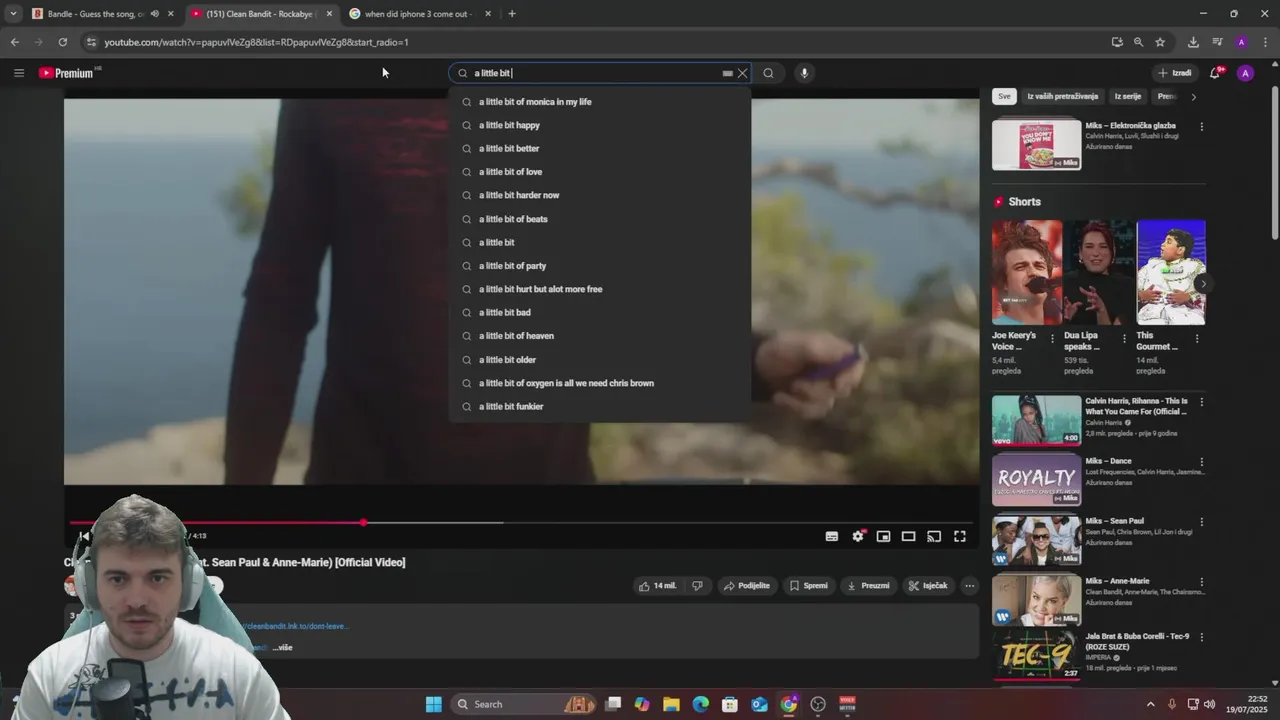Select the Sve filter chip
The width and height of the screenshot is (1280, 720).
1004,96
